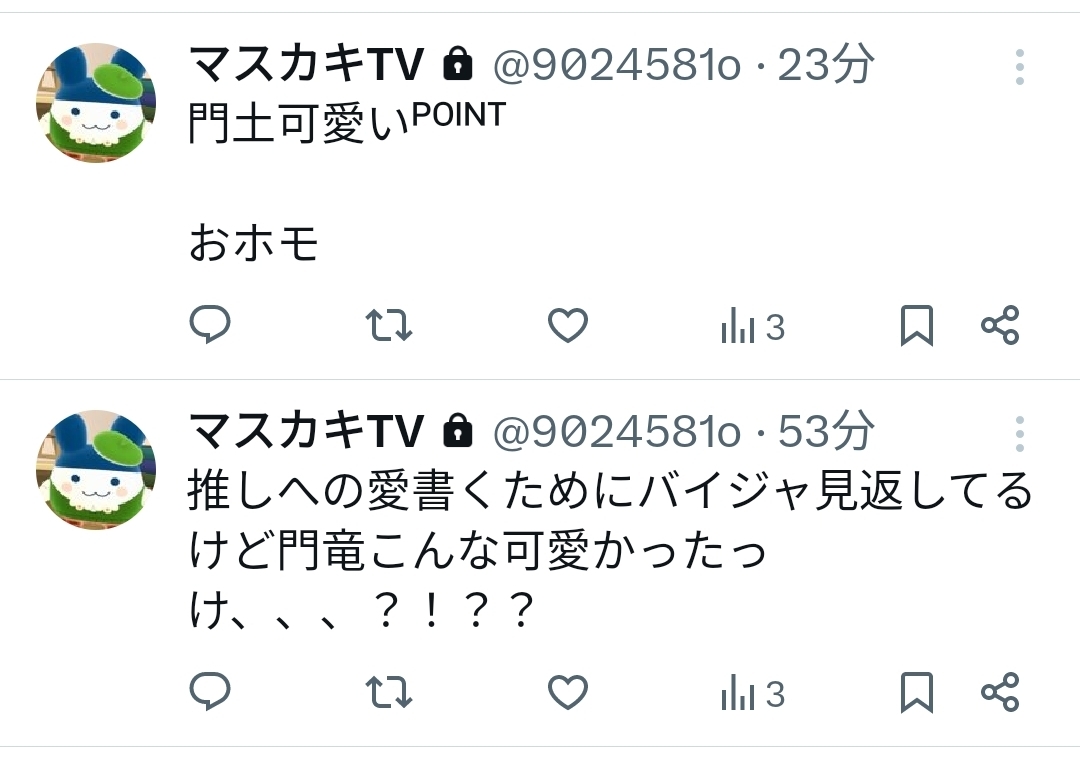The width and height of the screenshot is (1080, 764).
Task: View analytics on the 23分 post
Action: point(752,327)
